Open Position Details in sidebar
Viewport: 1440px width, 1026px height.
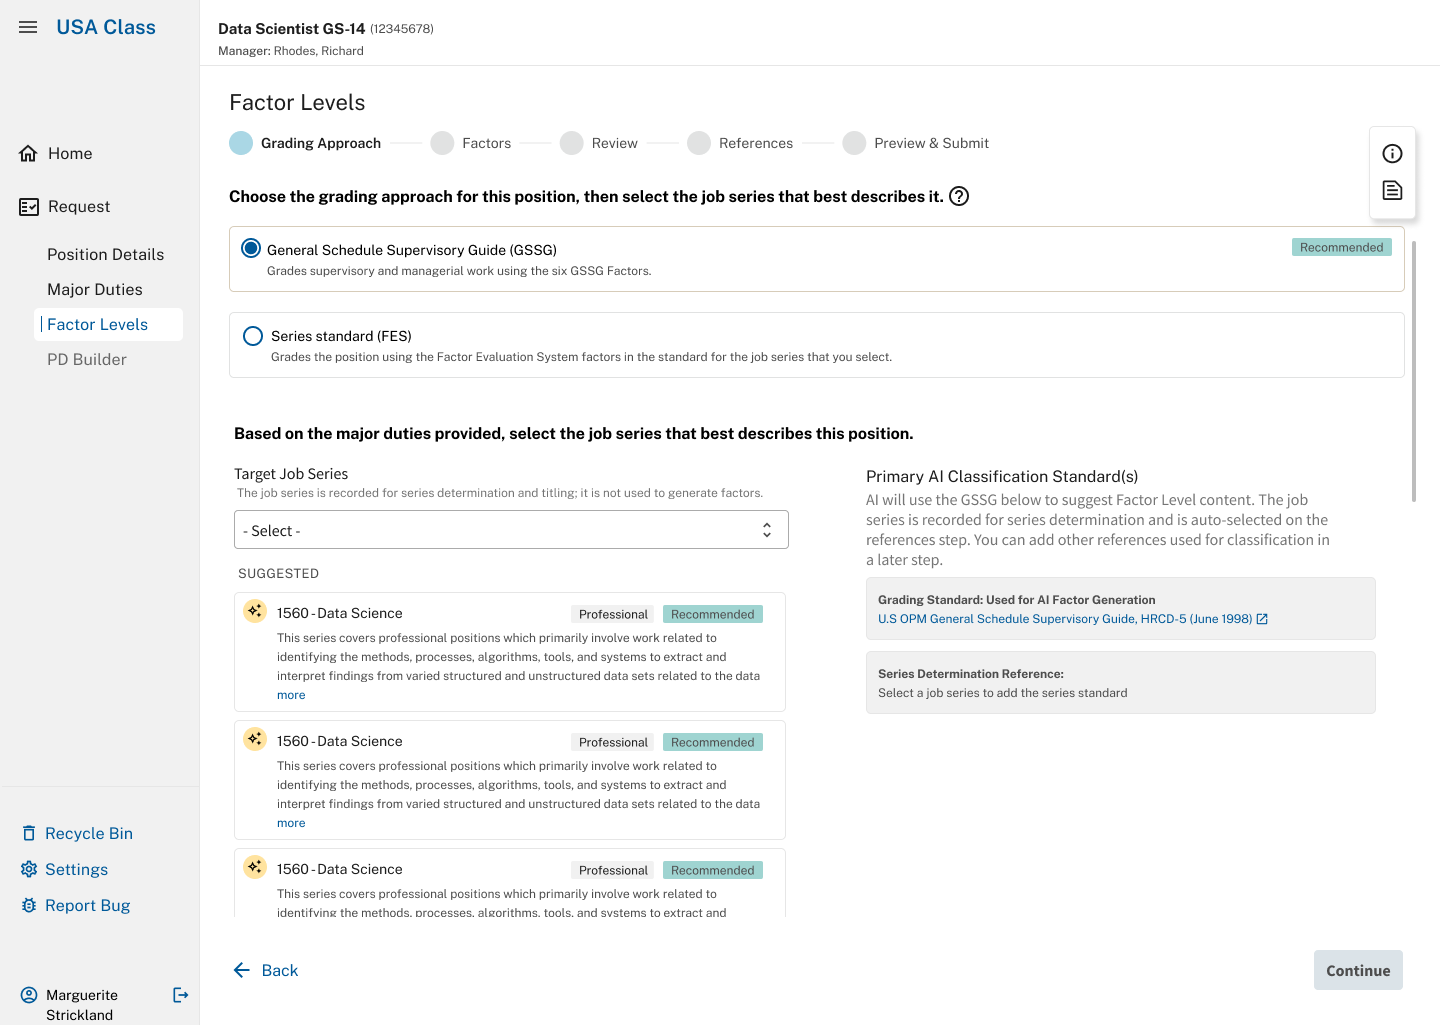(105, 254)
